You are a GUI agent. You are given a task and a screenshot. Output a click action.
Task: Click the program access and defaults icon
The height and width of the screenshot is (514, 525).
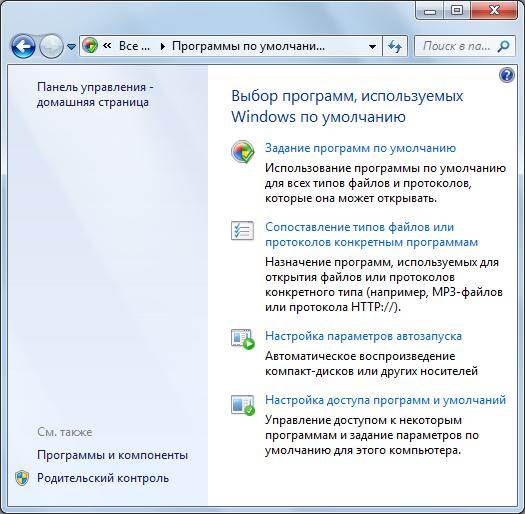(243, 405)
